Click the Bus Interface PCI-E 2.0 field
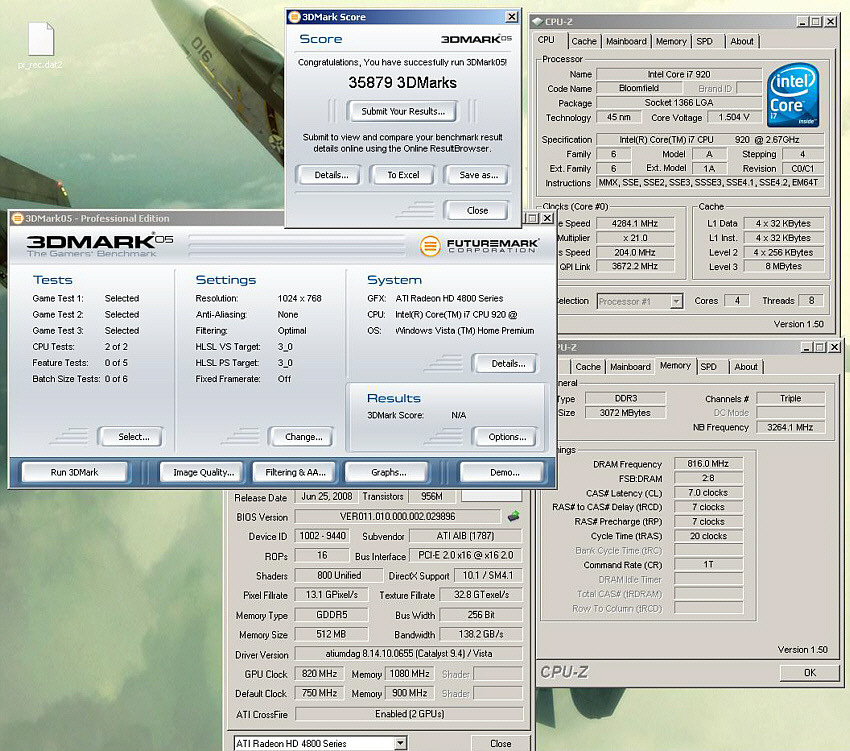850x751 pixels. pos(466,555)
